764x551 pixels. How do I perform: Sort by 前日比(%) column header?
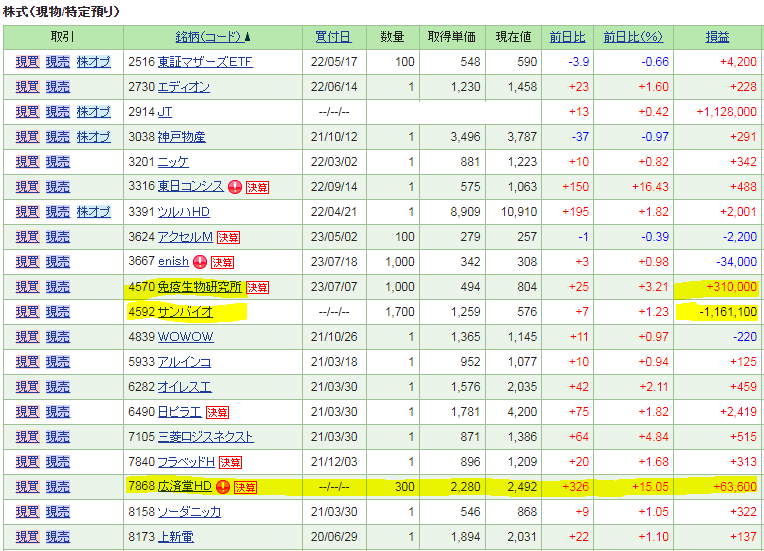(633, 37)
